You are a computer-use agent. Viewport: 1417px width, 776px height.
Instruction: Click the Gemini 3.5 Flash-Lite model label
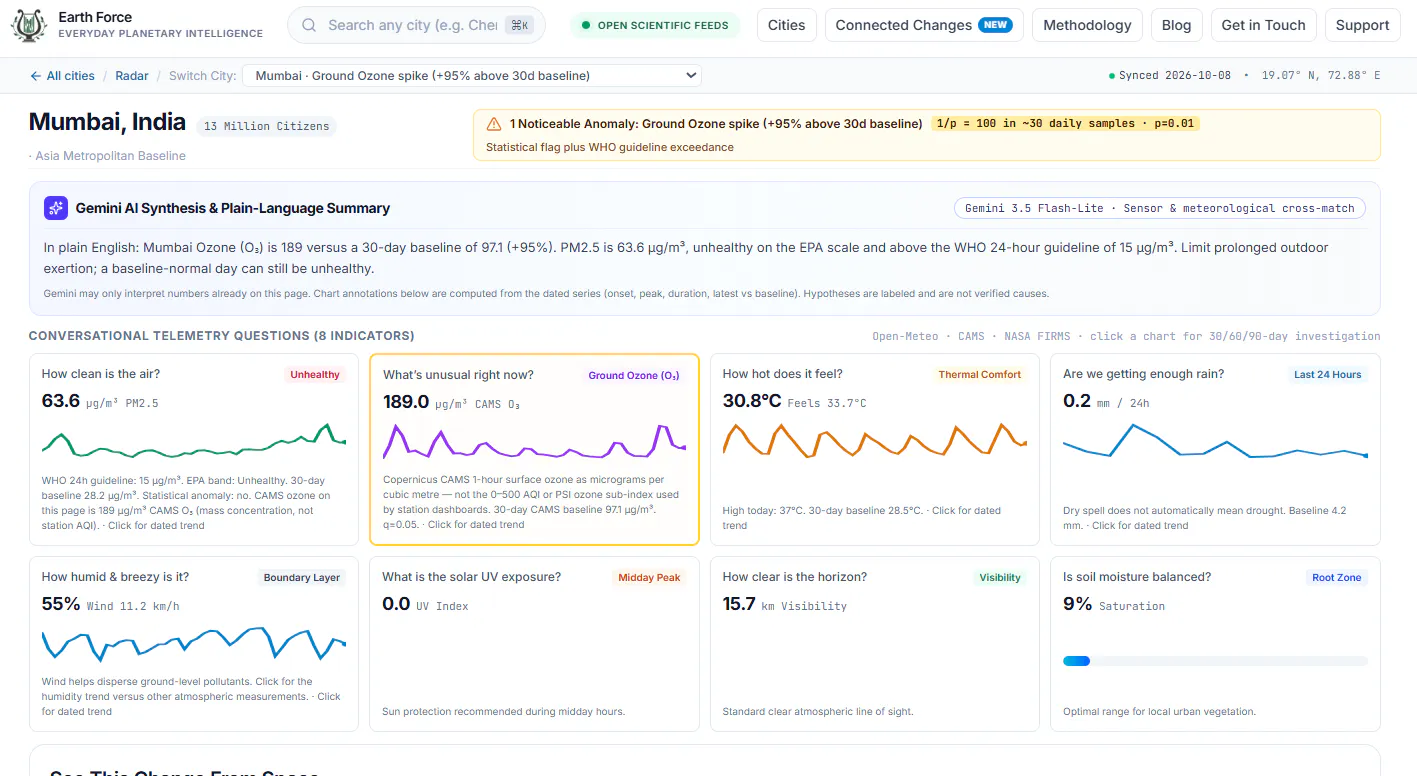(x=1159, y=208)
